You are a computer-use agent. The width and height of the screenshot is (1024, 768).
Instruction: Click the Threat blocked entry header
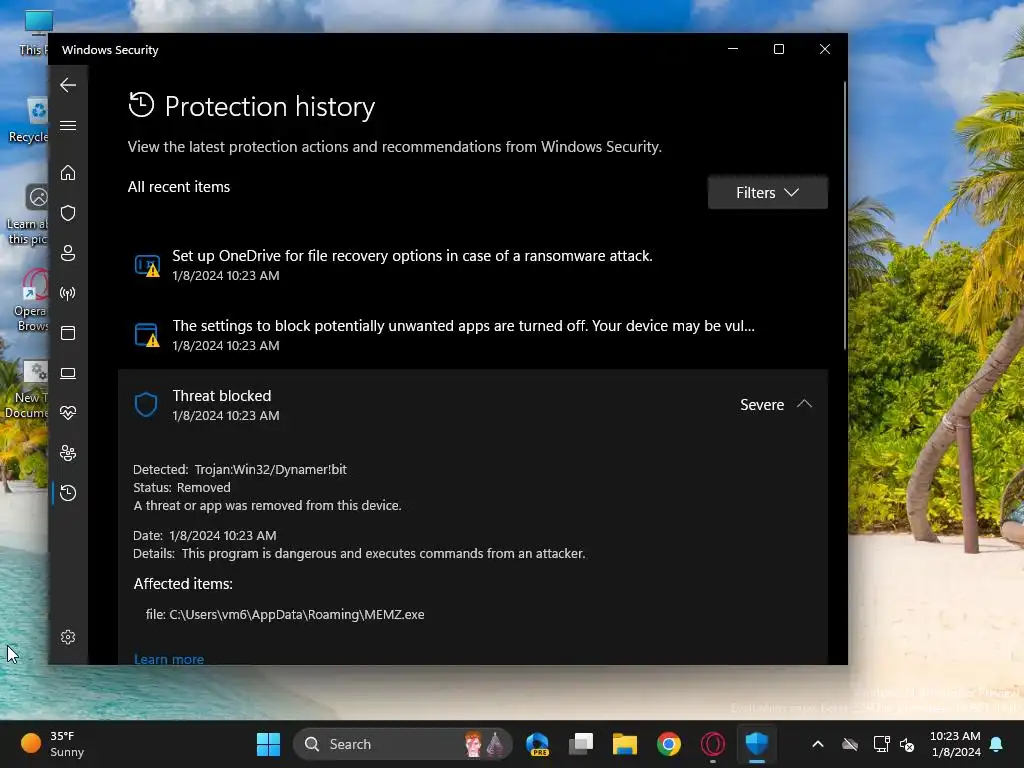tap(473, 405)
